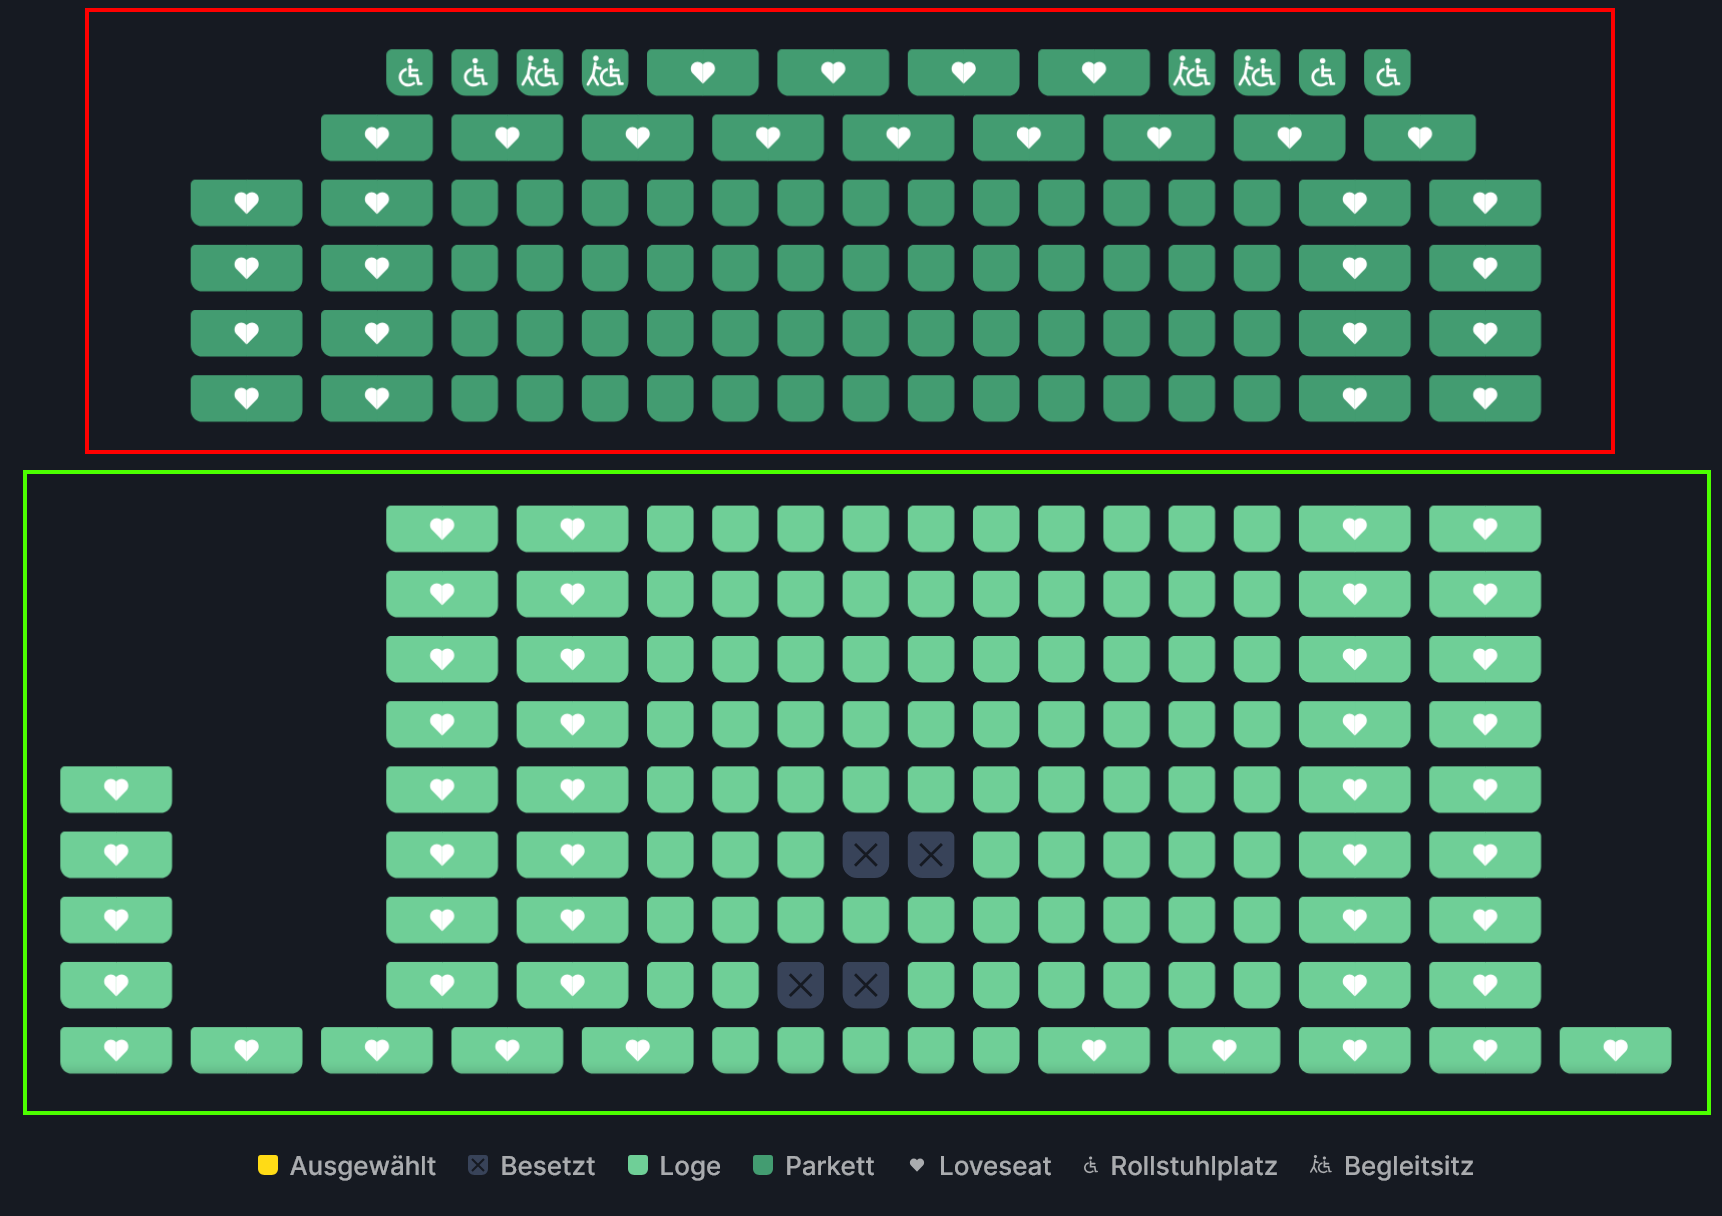Select the first single seat in Parkett's third row
Viewport: 1722px width, 1216px height.
[x=475, y=203]
